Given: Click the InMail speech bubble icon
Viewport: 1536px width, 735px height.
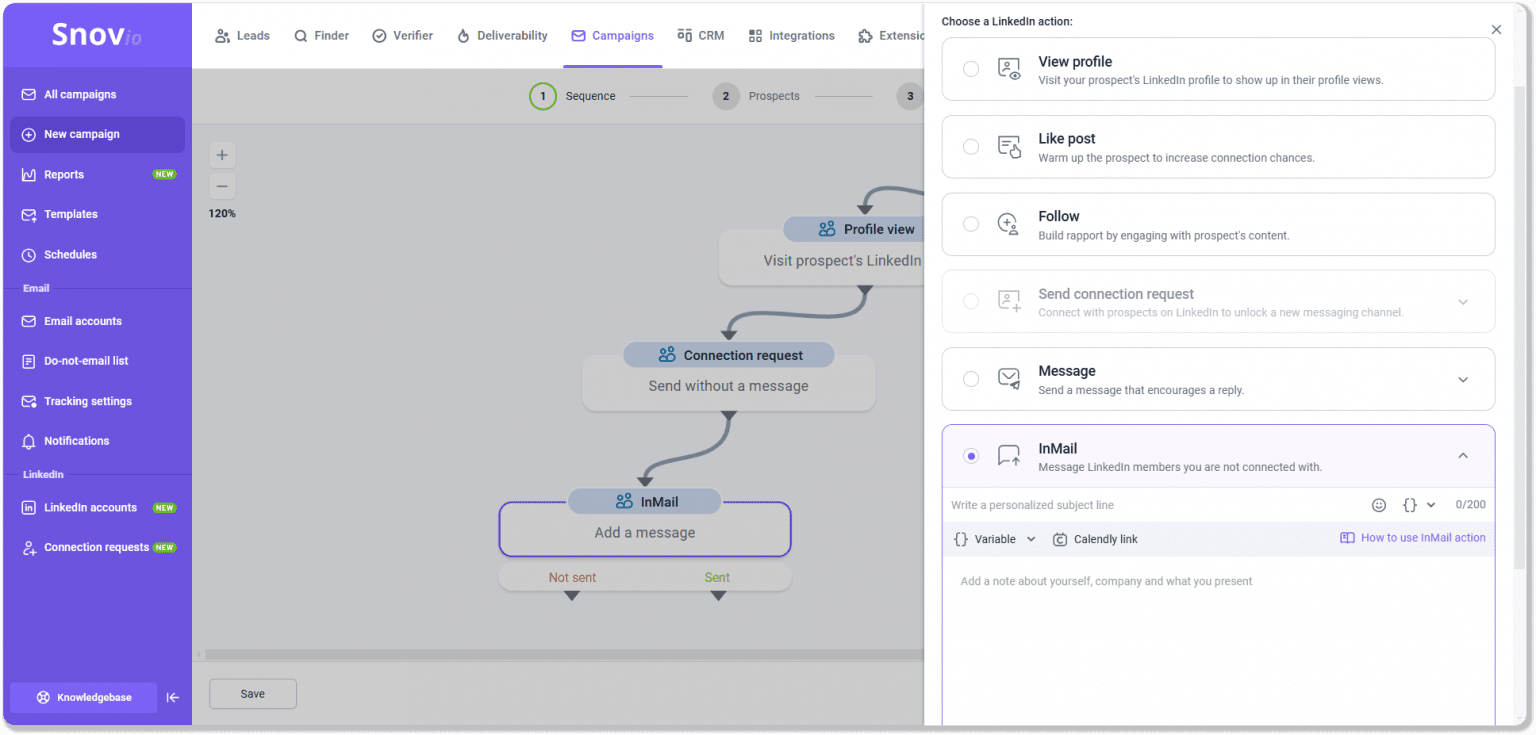Looking at the screenshot, I should click(1009, 456).
